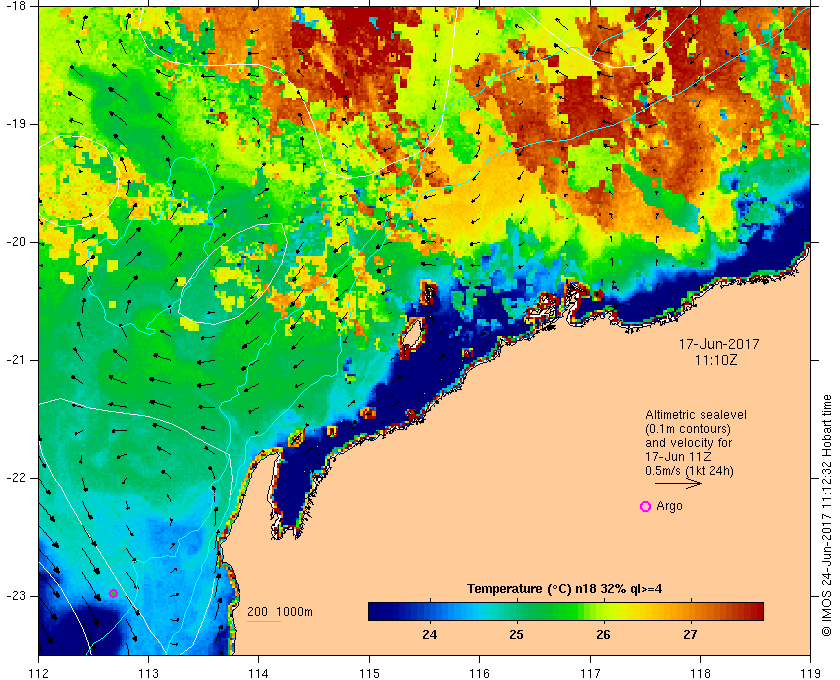840x680 pixels.
Task: Click the temperature color bar at 27
Action: pyautogui.click(x=690, y=611)
